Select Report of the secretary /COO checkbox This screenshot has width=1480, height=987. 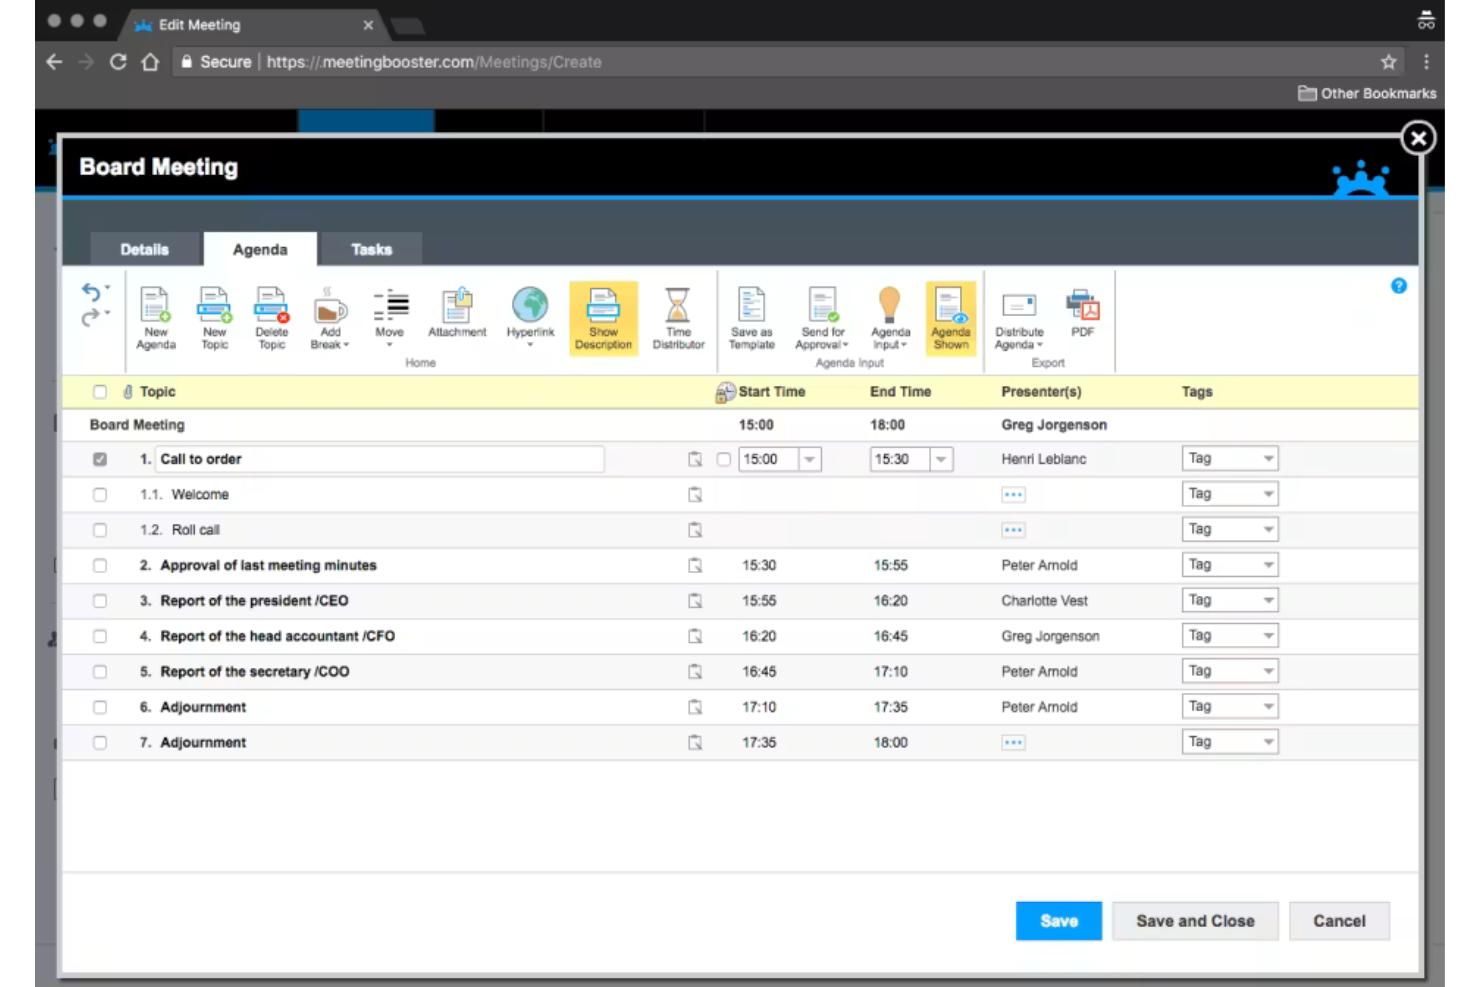point(100,672)
